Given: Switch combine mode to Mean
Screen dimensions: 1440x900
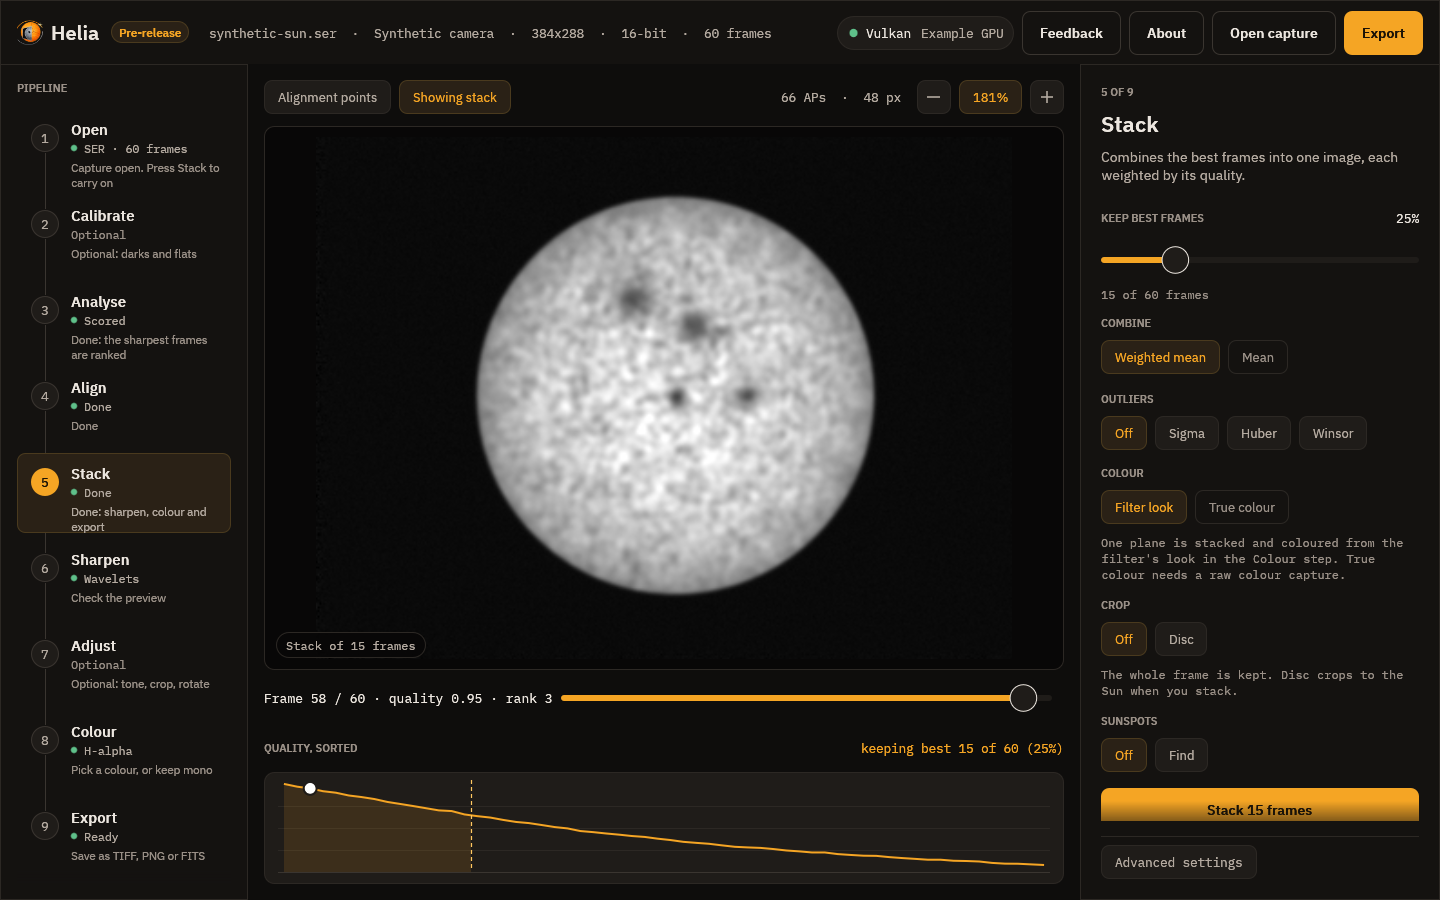Looking at the screenshot, I should tap(1257, 357).
